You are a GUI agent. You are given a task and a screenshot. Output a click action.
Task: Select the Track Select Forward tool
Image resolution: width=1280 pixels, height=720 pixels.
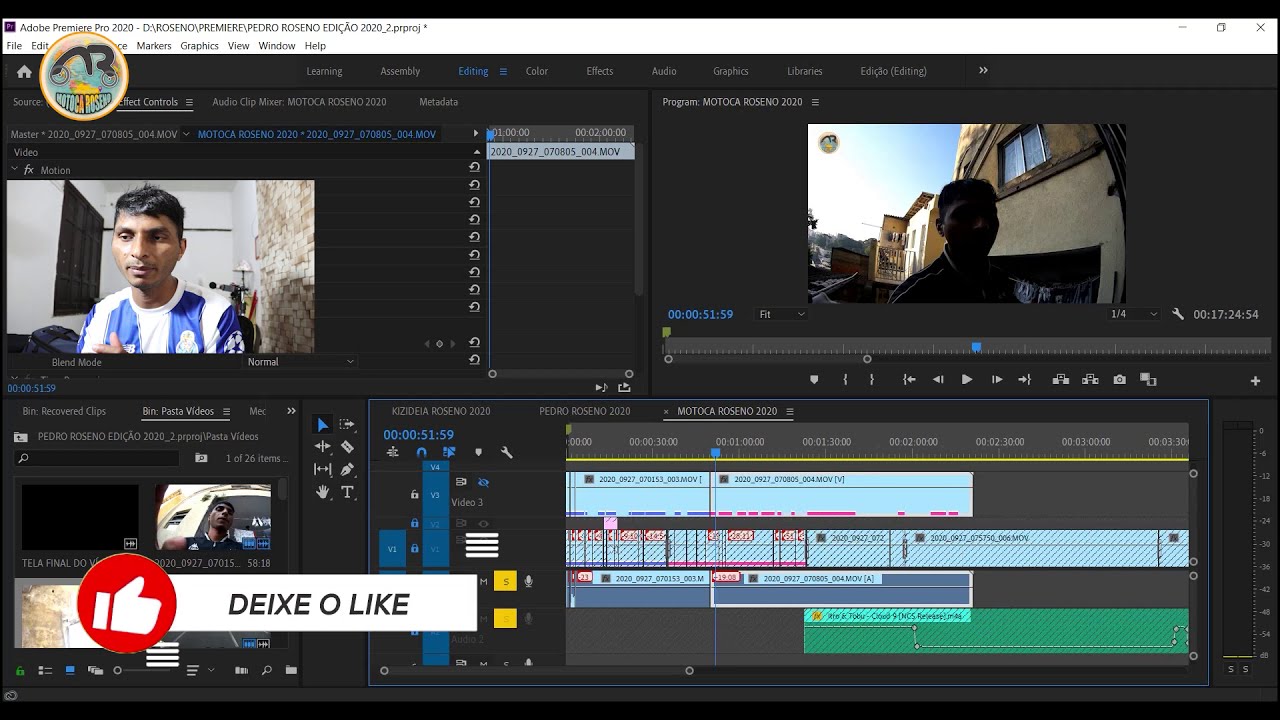[347, 425]
